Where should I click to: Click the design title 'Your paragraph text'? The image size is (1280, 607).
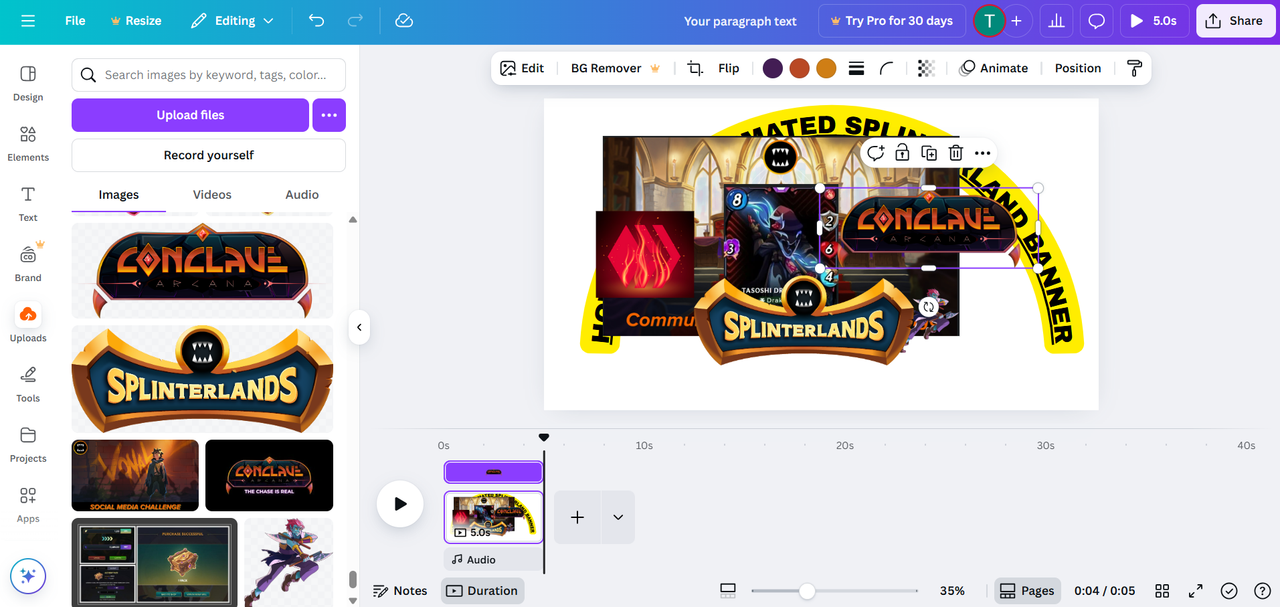(x=741, y=21)
